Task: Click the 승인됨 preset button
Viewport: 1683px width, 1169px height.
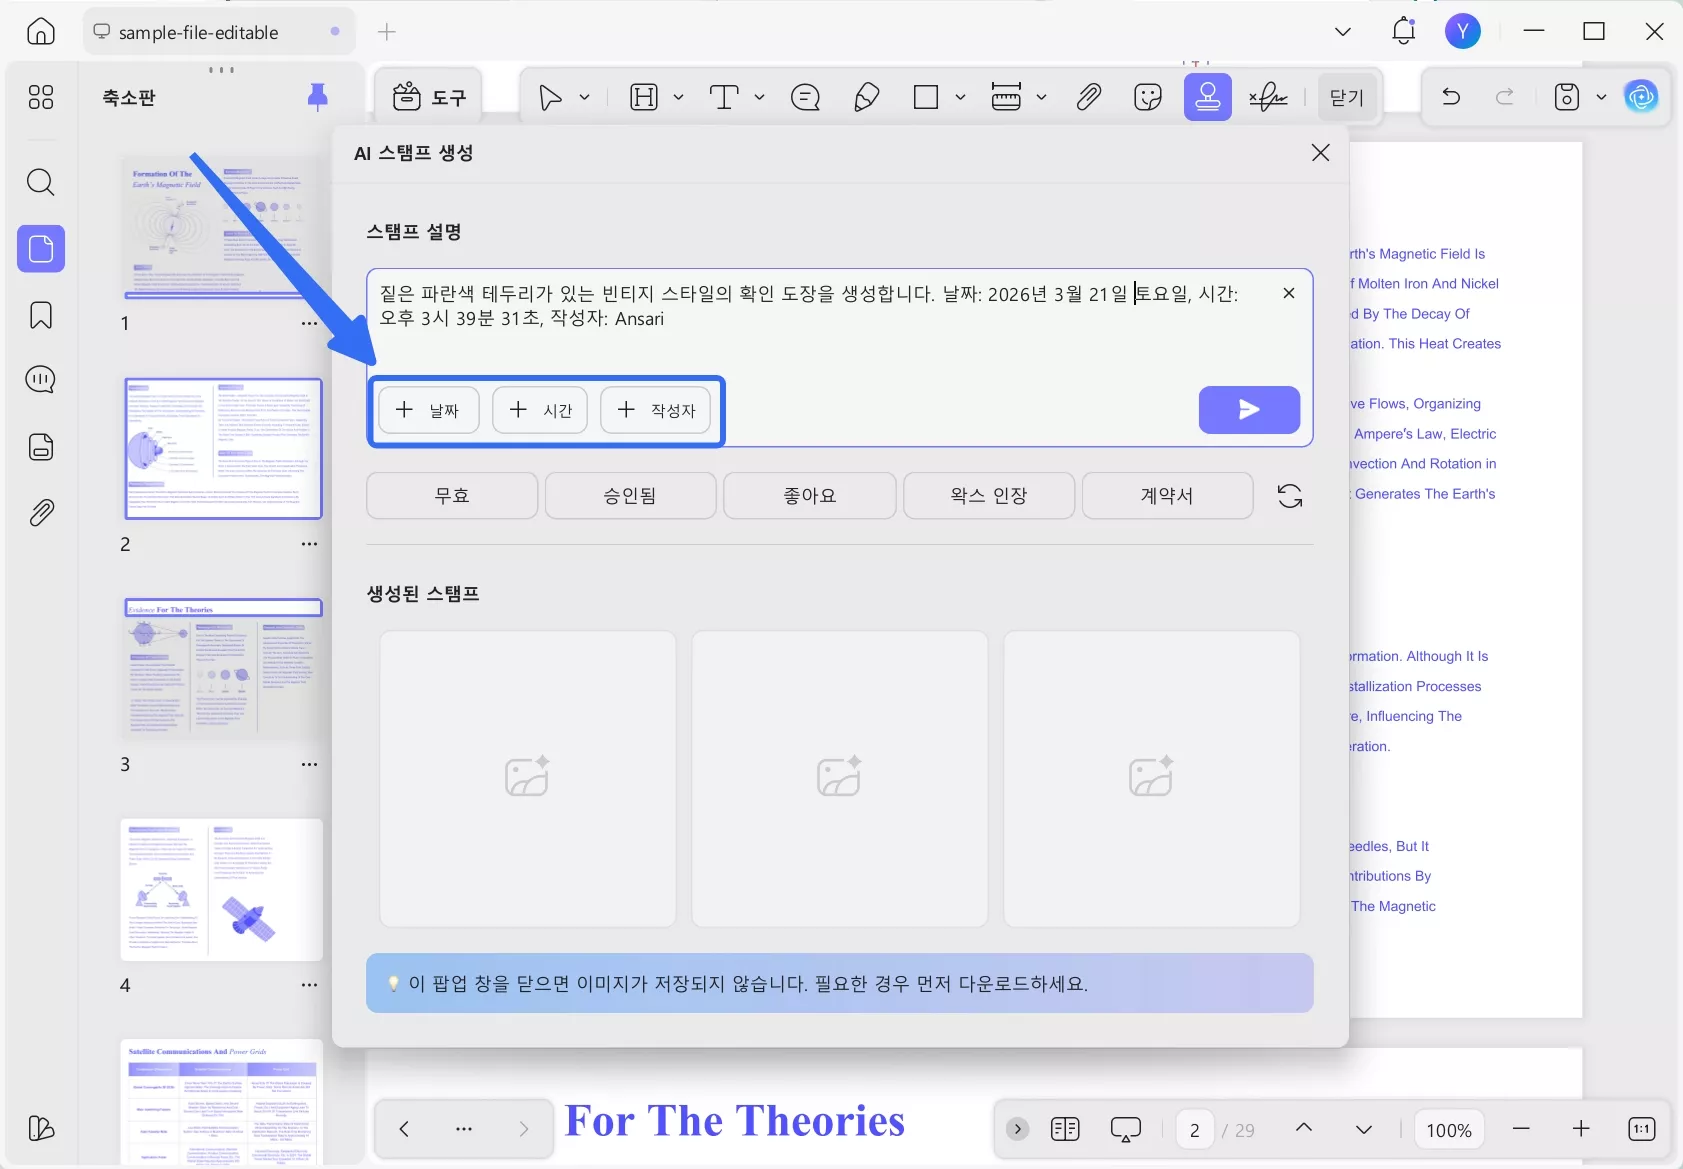Action: click(630, 495)
